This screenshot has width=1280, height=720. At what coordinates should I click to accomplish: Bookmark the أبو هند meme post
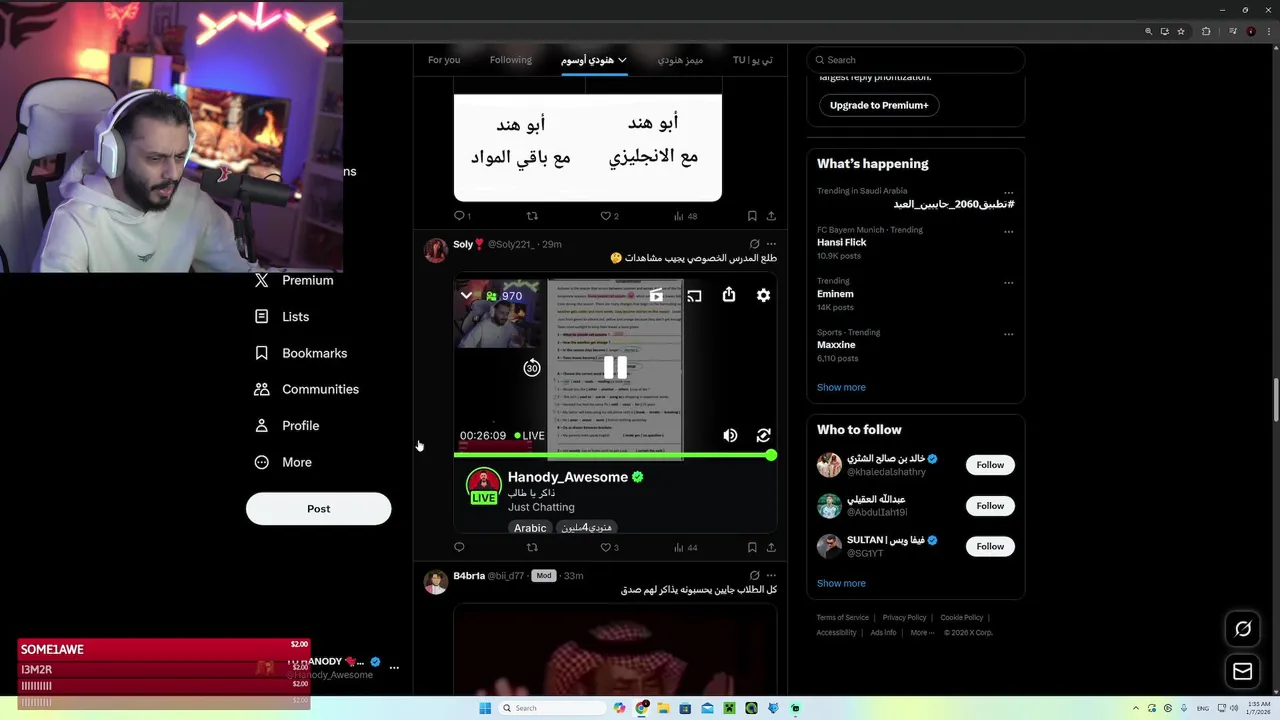[752, 216]
